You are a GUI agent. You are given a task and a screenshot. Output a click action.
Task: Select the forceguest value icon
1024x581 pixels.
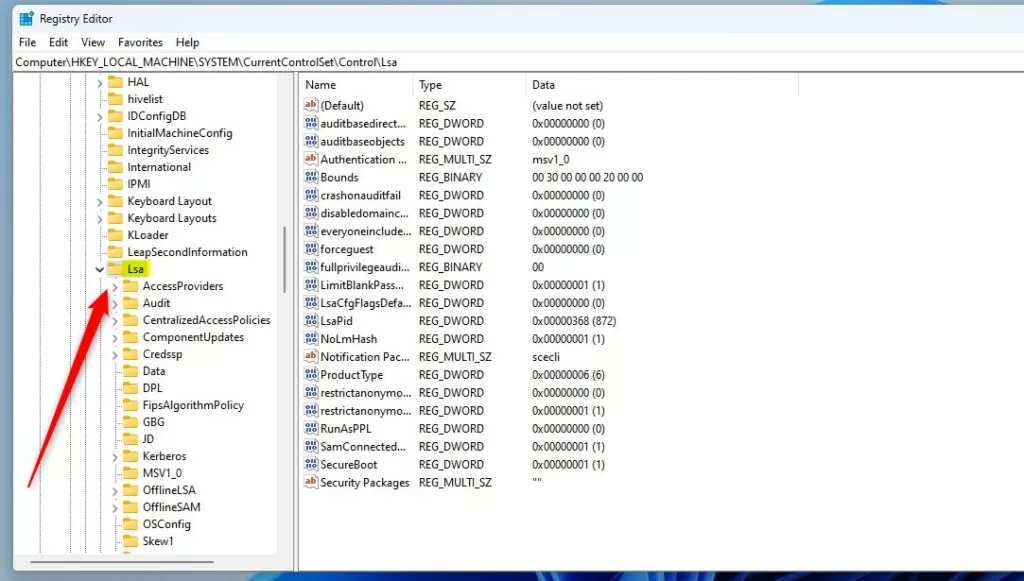click(x=311, y=248)
